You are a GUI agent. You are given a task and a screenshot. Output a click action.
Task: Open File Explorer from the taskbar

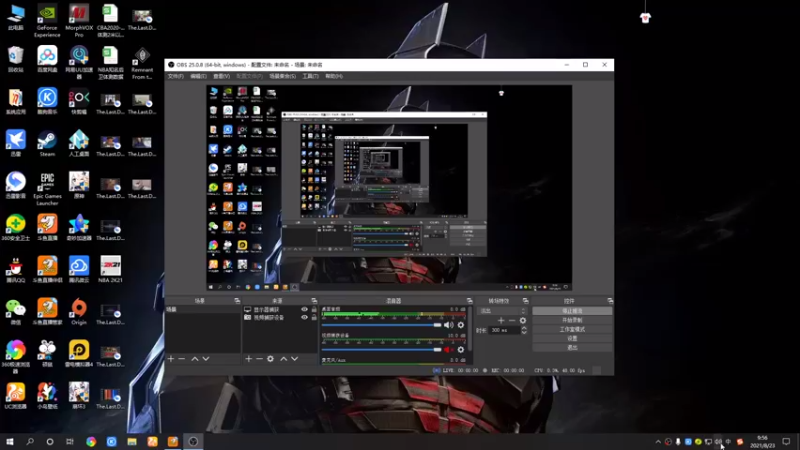[132, 442]
